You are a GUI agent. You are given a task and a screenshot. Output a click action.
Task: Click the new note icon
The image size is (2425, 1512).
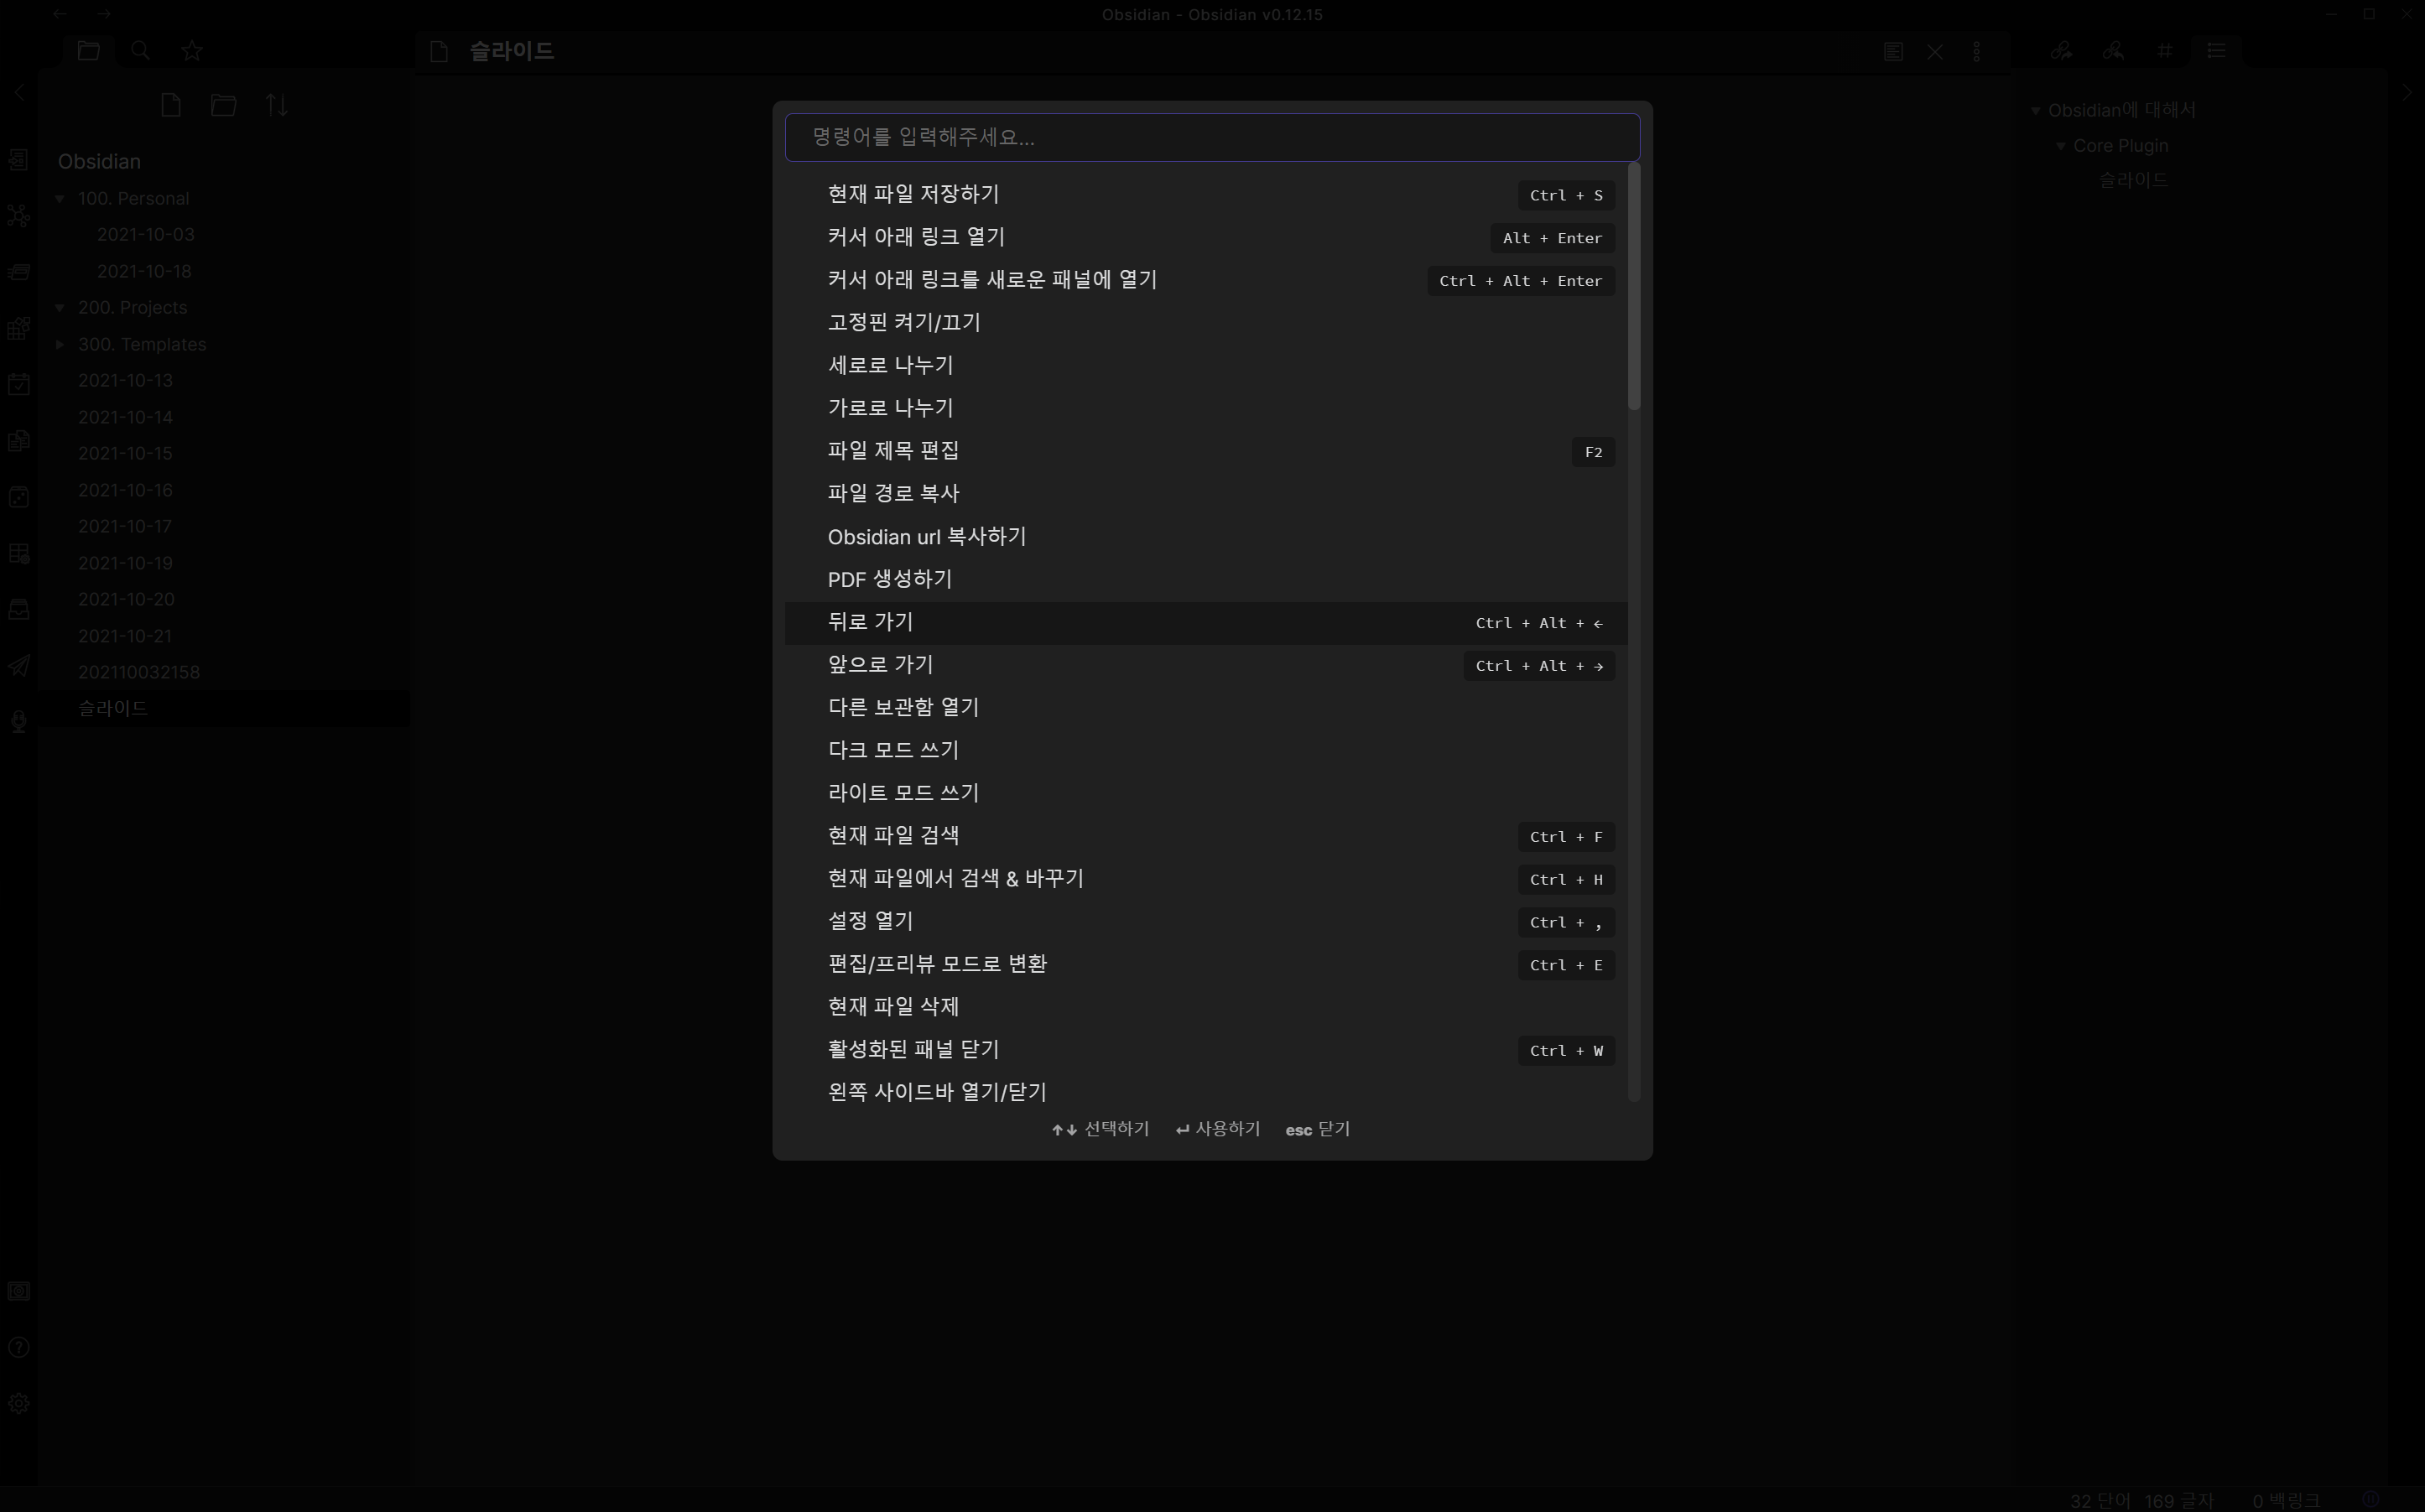coord(171,105)
